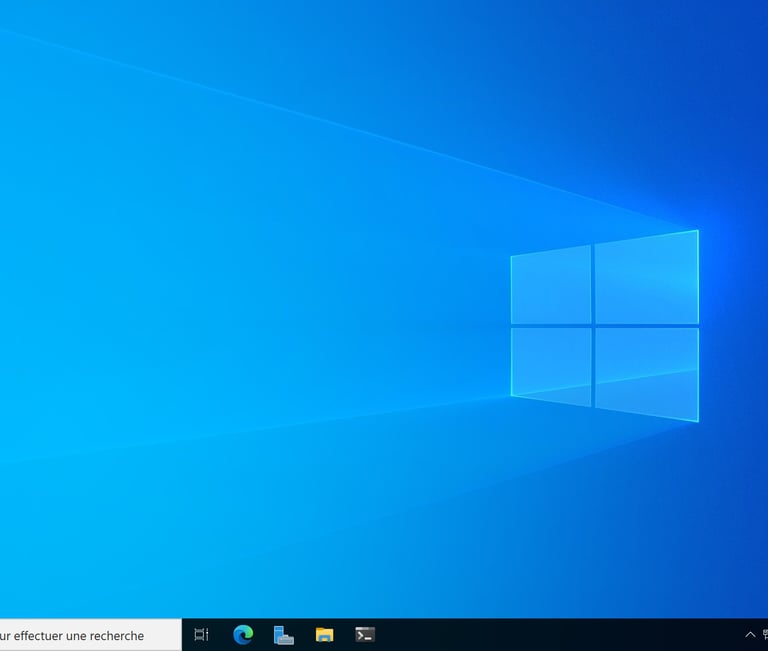This screenshot has width=768, height=651.
Task: Click the top-right pane of the Windows logo
Action: (647, 278)
